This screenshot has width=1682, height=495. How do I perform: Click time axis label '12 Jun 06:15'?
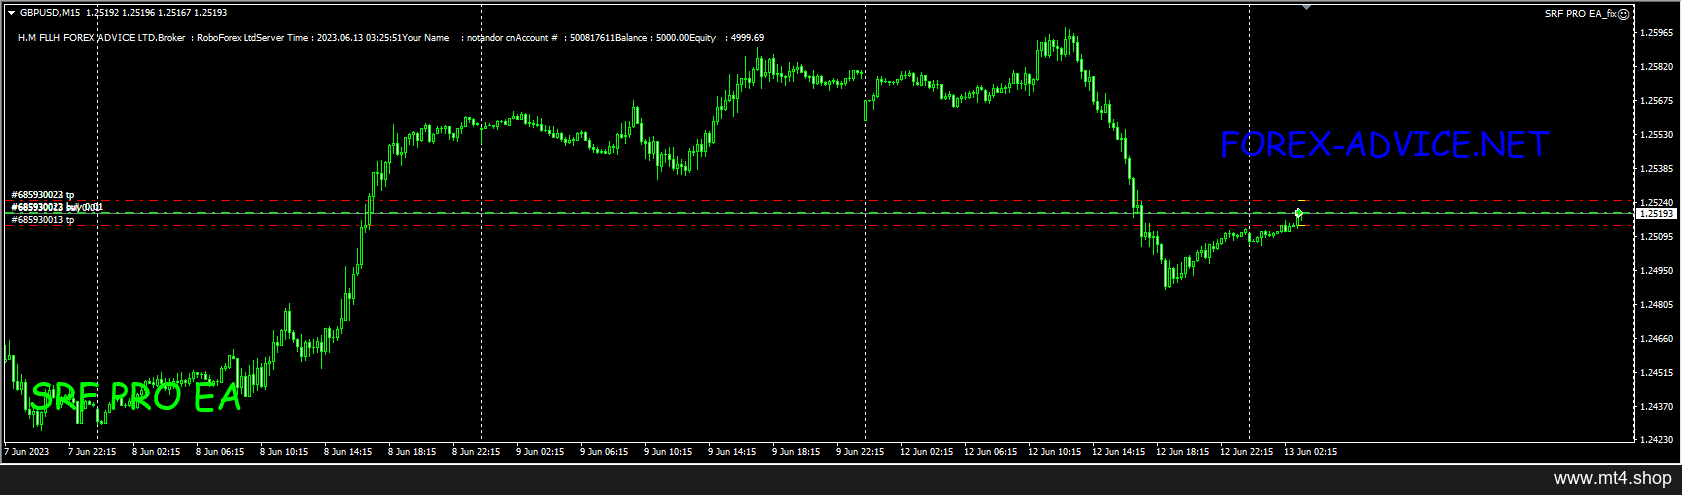tap(990, 452)
